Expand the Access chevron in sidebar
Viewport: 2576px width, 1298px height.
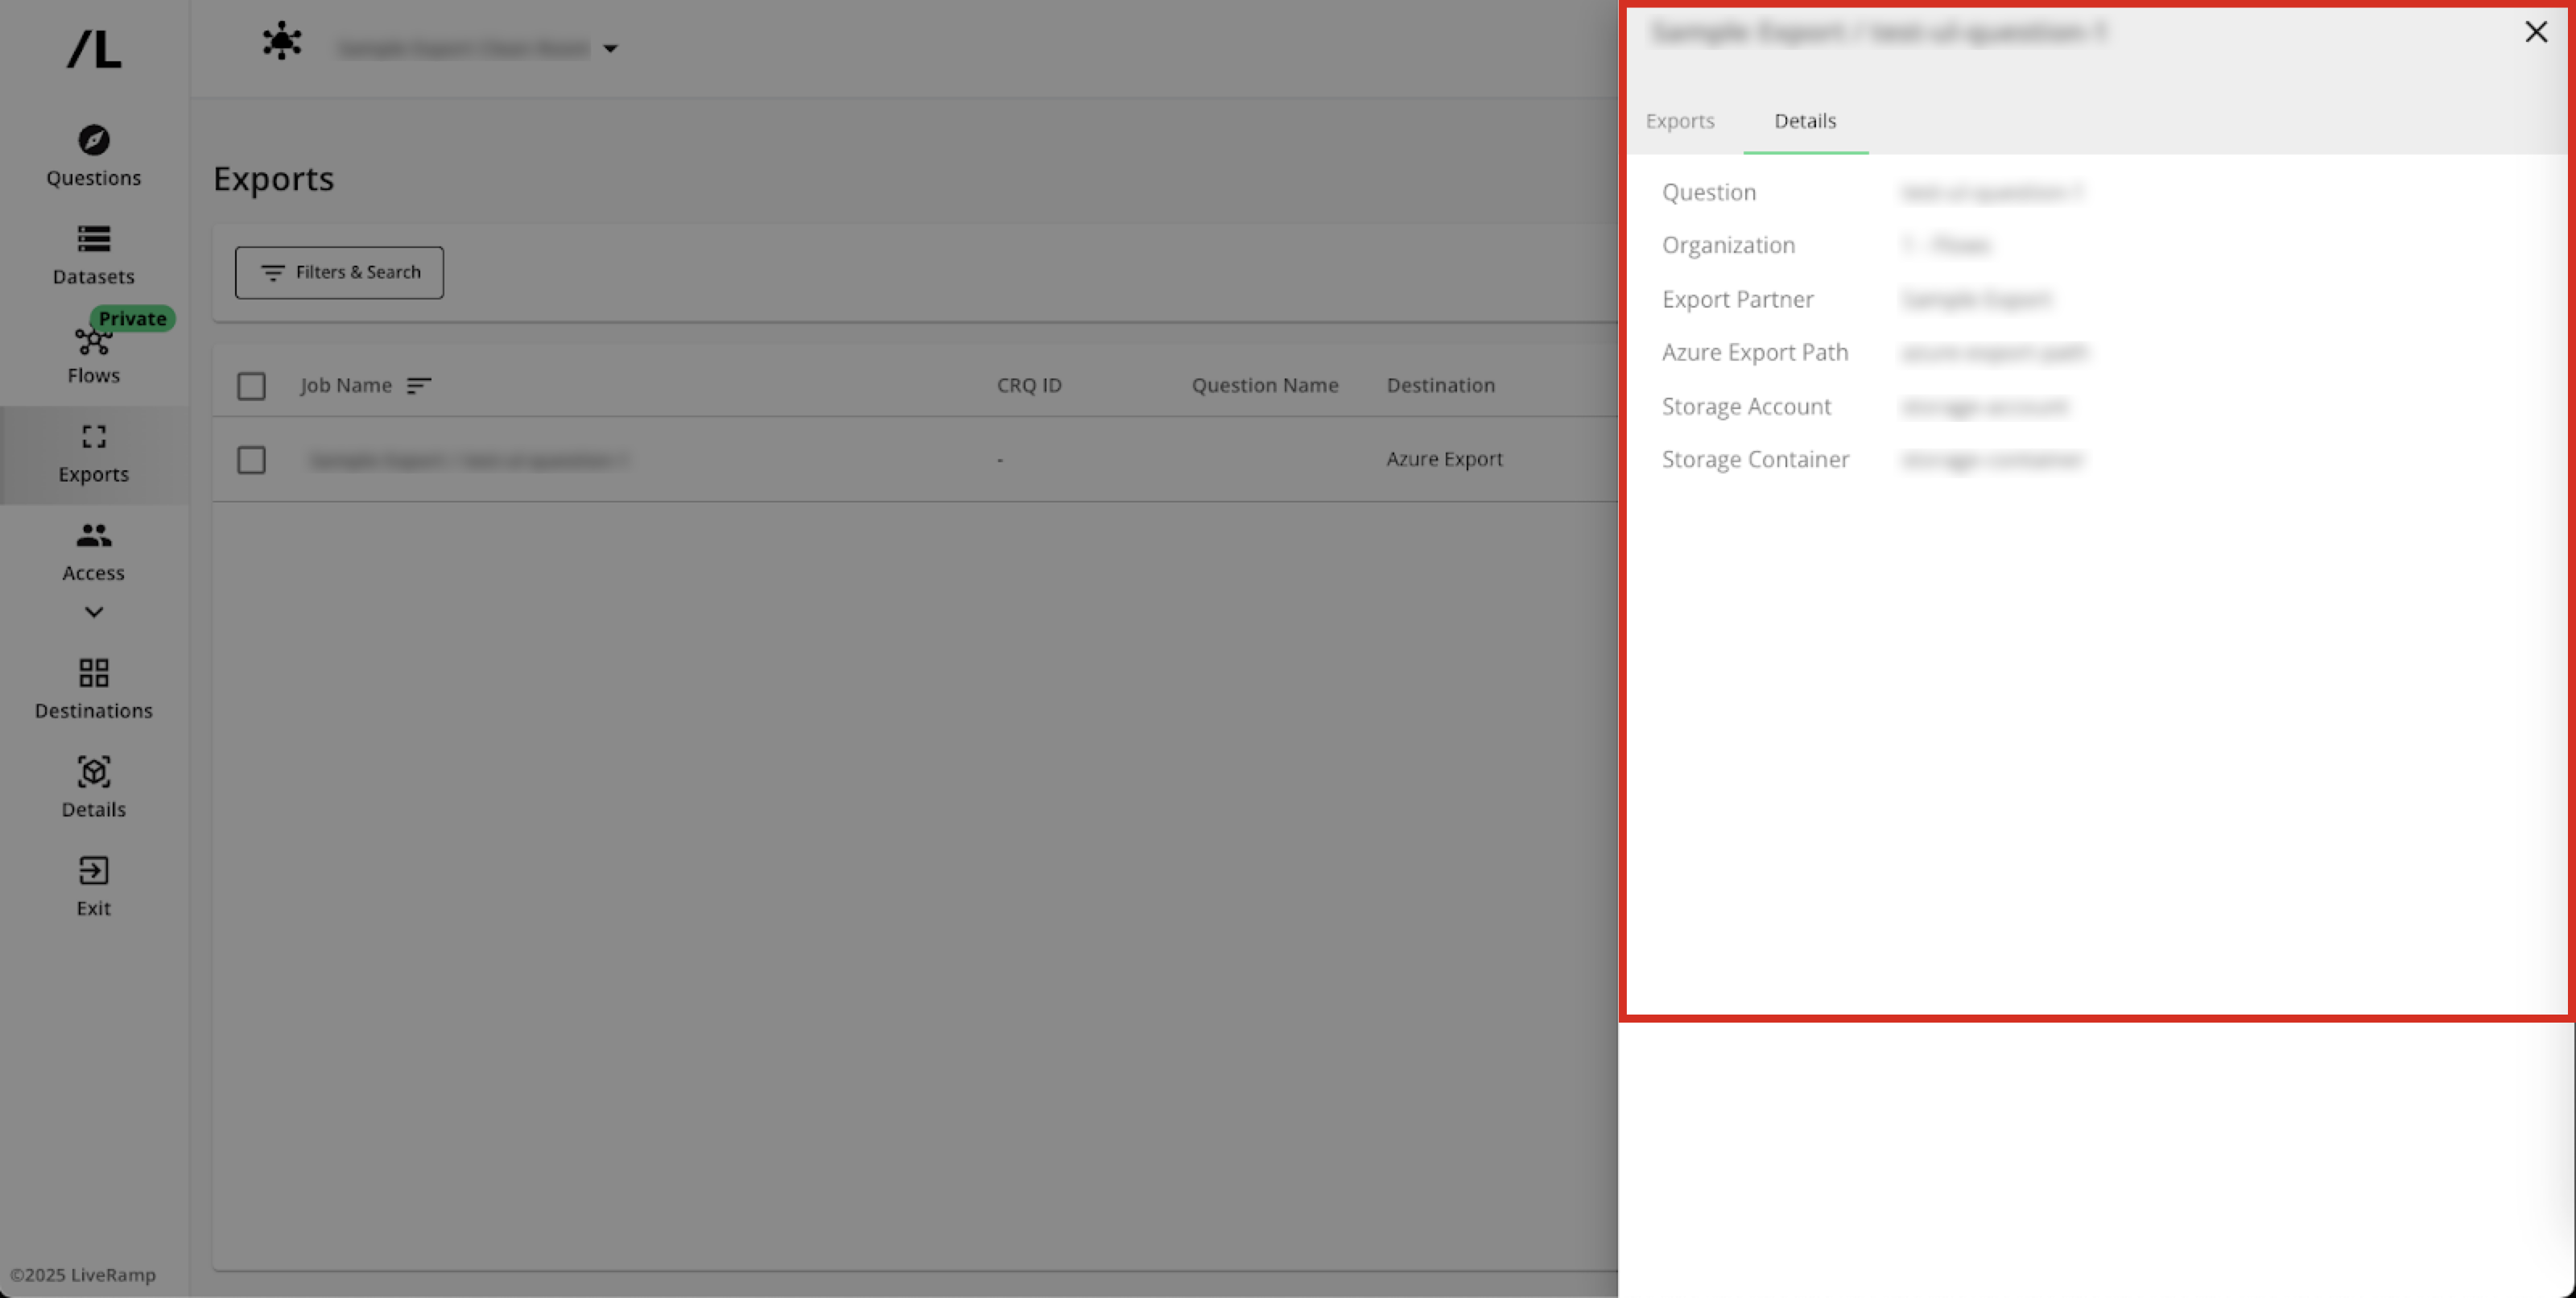click(x=94, y=612)
